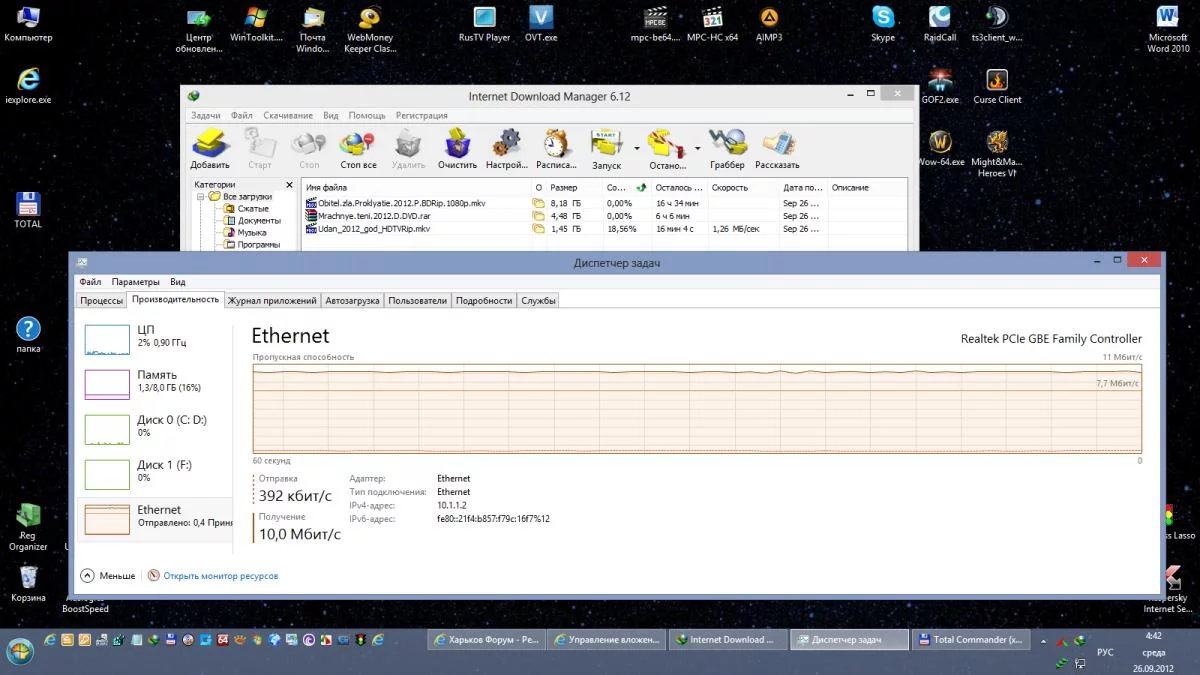Screen dimensions: 1200x675
Task: Collapse the Все загрузки category tree node
Action: [201, 197]
